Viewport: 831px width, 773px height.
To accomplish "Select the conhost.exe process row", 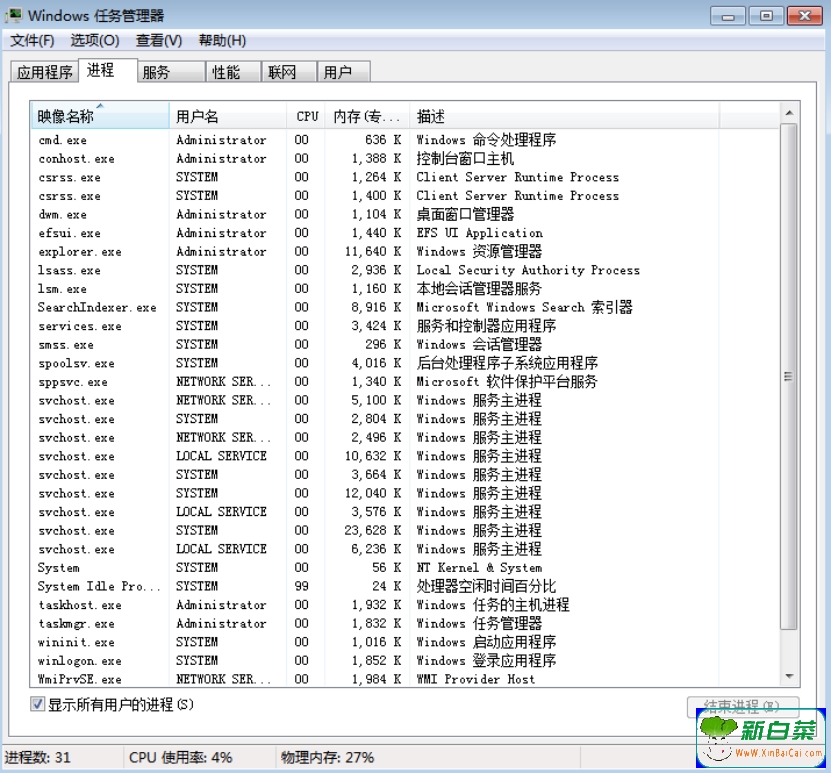I will [405, 158].
